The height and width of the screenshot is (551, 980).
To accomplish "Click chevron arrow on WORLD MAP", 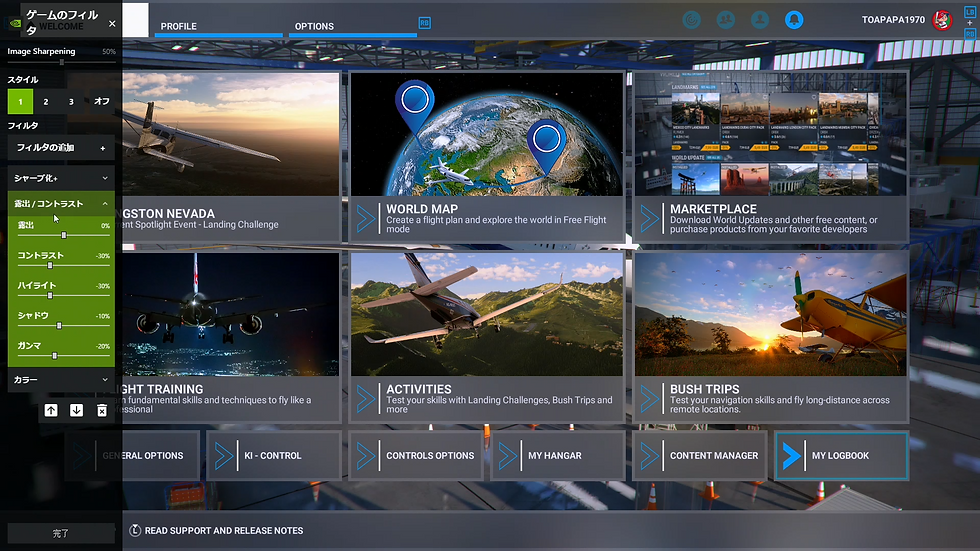I will pyautogui.click(x=366, y=219).
